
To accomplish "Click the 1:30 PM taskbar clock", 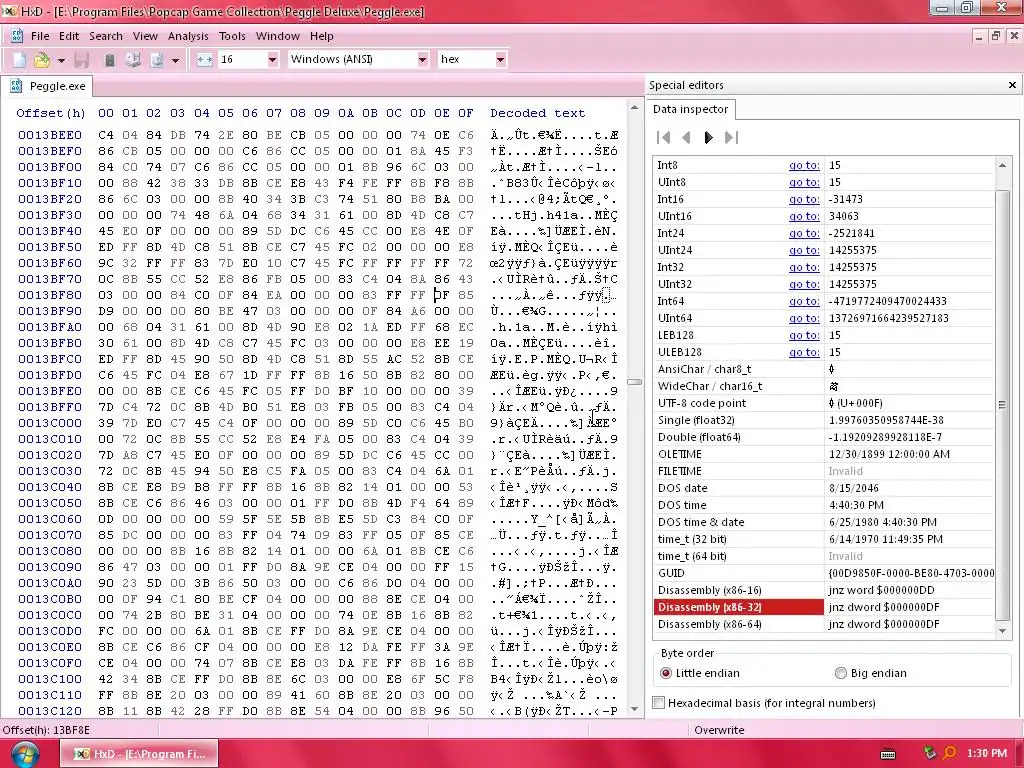I will pos(987,754).
